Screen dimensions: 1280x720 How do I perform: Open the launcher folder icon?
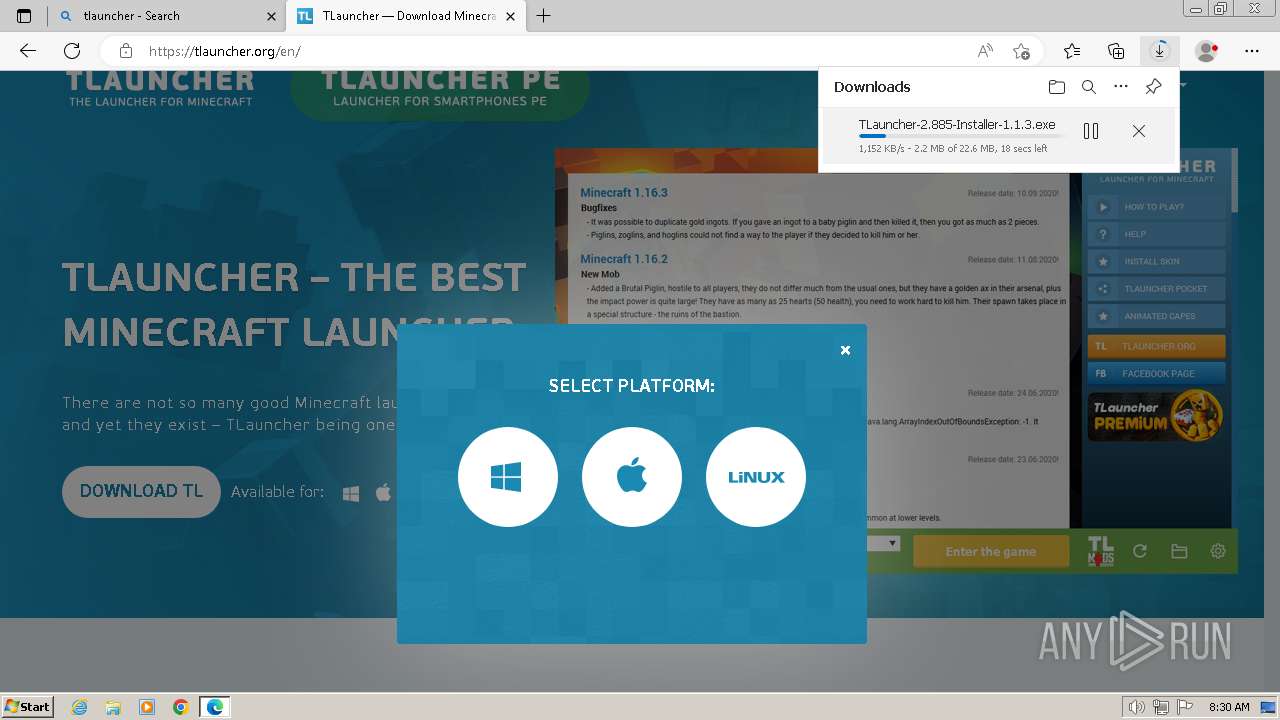tap(1179, 551)
